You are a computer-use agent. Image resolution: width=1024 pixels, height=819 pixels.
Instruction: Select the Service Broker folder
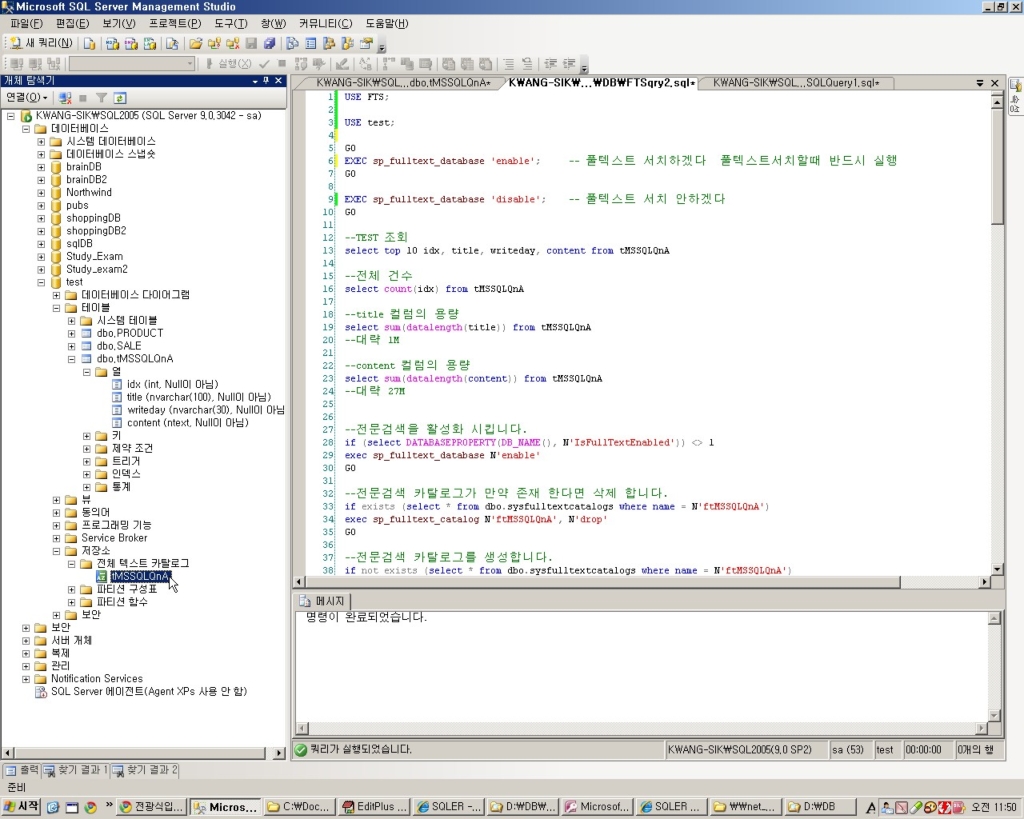[x=114, y=538]
